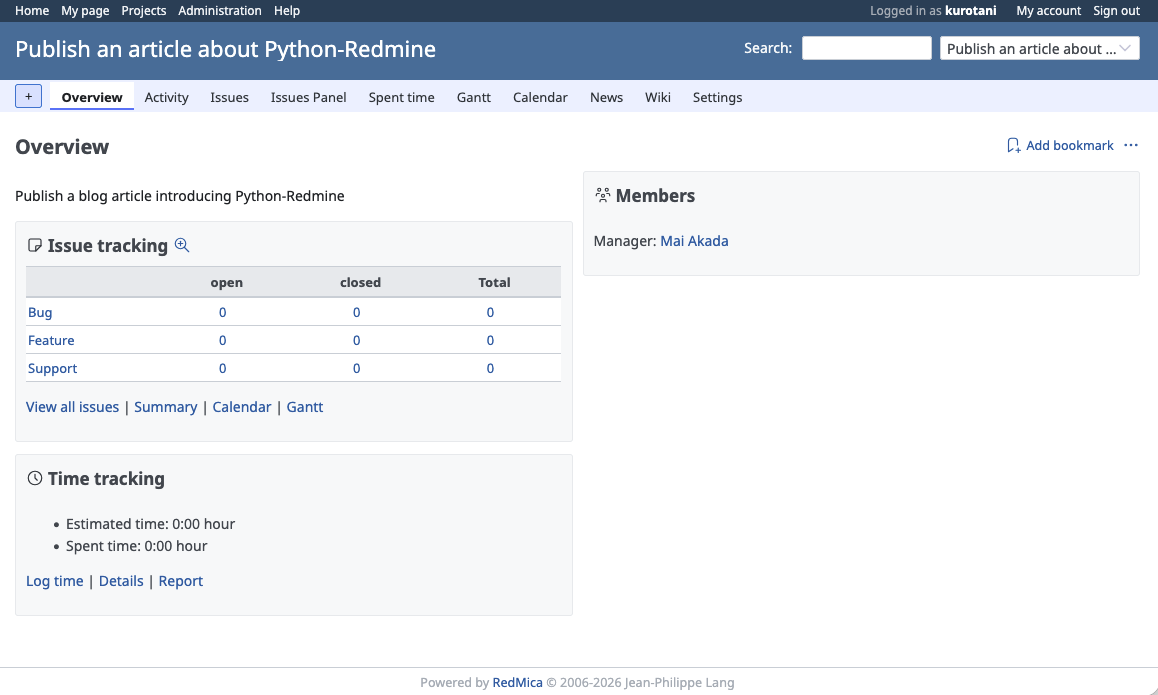The height and width of the screenshot is (695, 1158).
Task: Open My page in top menu
Action: point(85,10)
